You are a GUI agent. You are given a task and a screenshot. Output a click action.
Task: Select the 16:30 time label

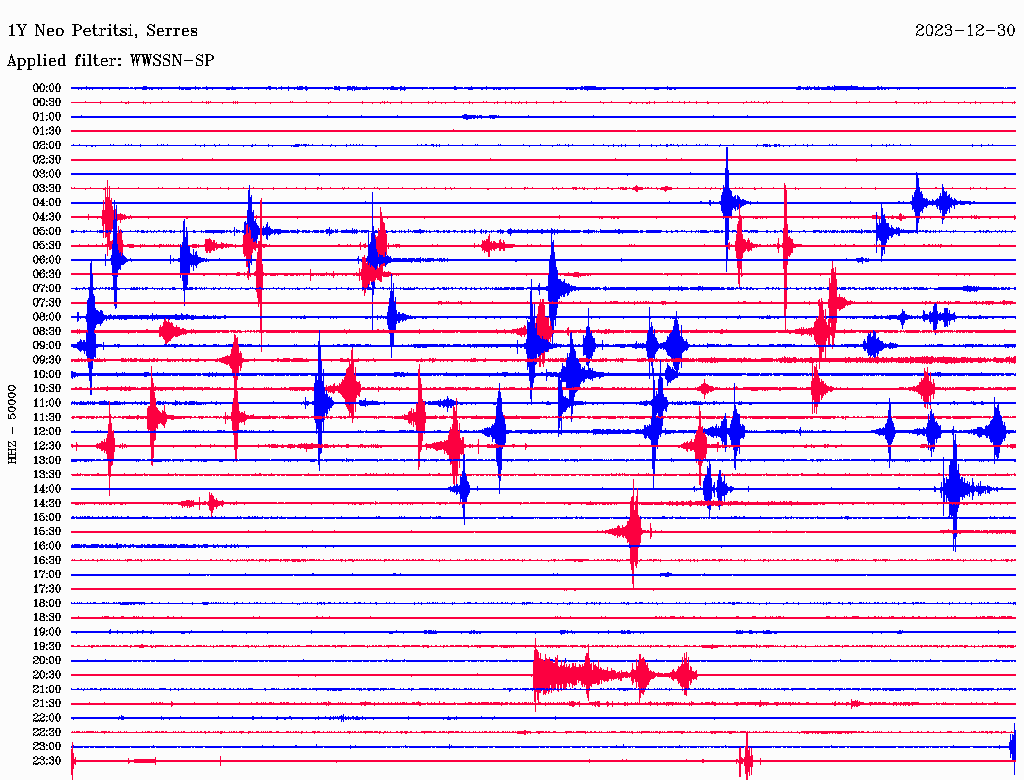(47, 561)
